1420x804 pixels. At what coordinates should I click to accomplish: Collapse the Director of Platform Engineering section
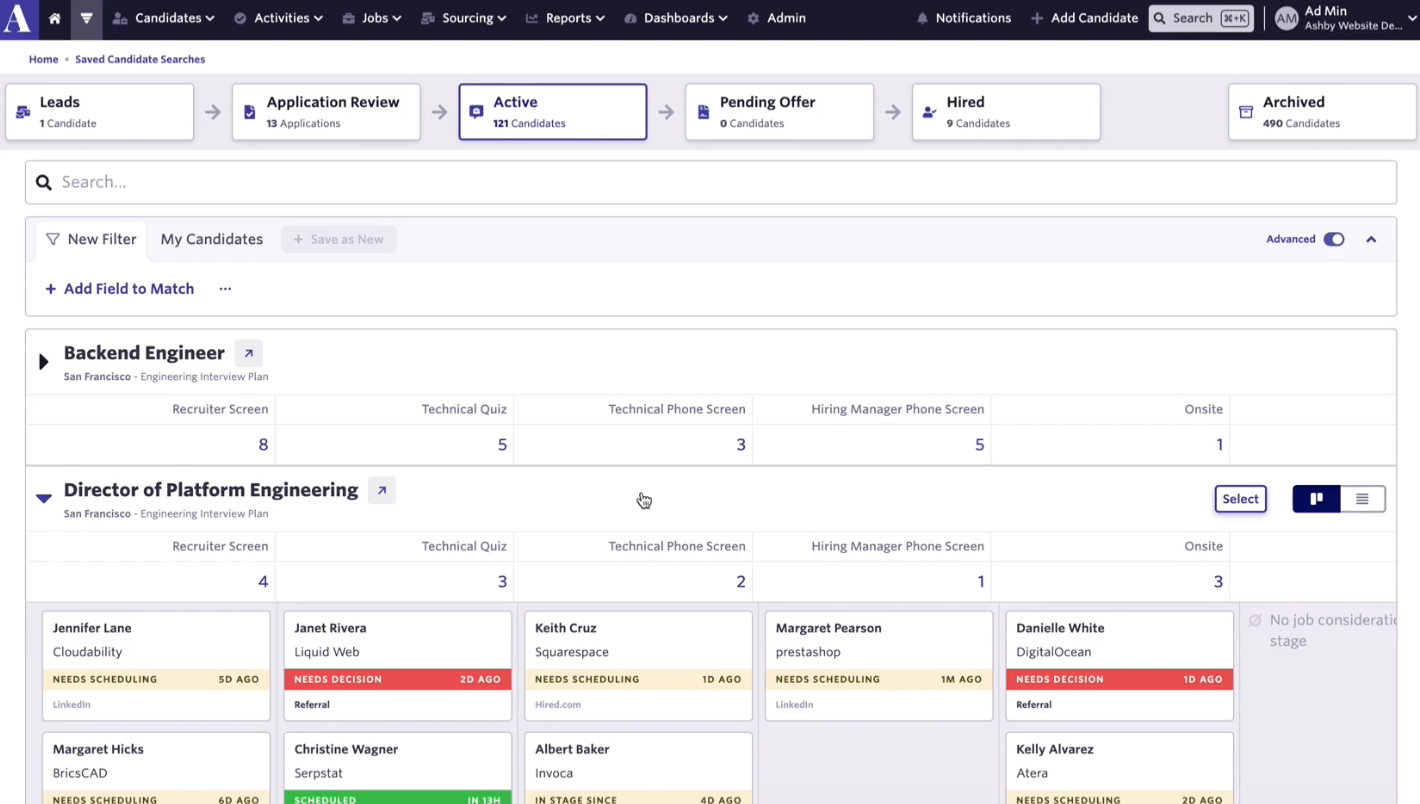click(43, 498)
